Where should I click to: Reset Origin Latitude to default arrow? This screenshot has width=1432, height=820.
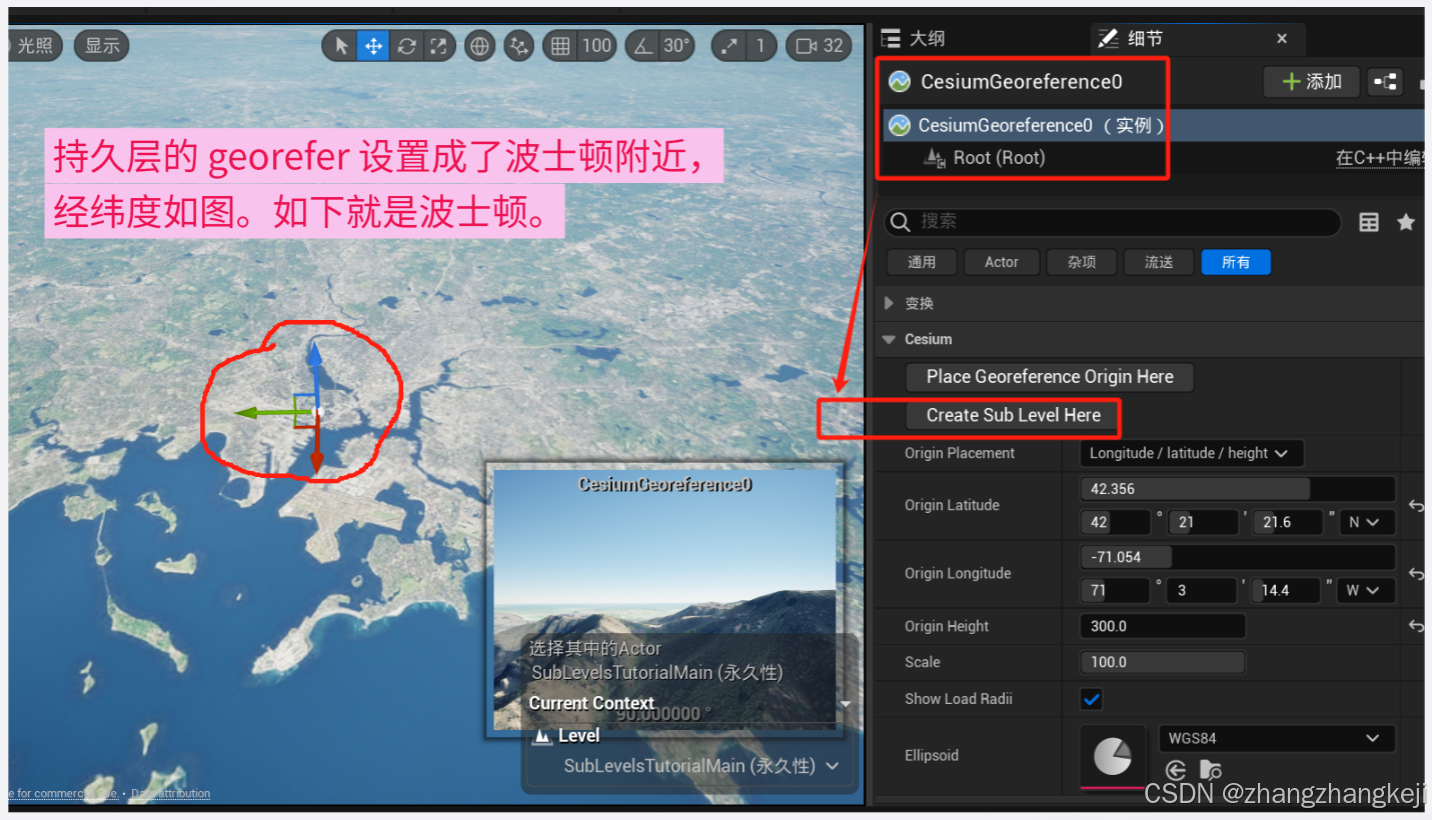pyautogui.click(x=1415, y=506)
